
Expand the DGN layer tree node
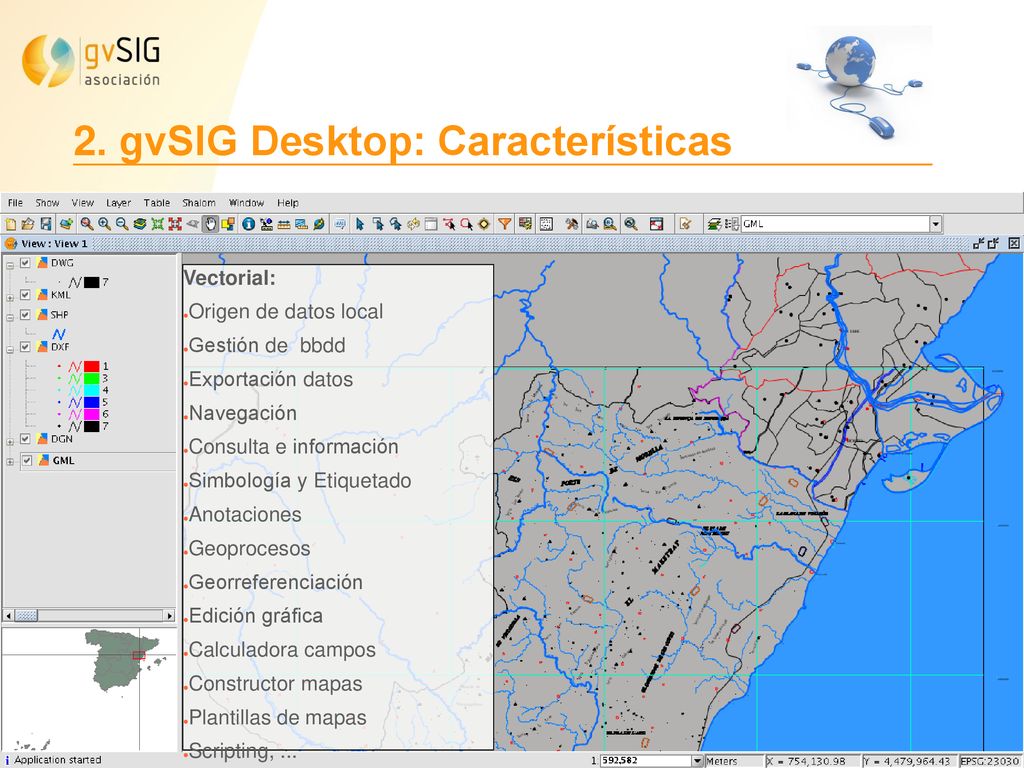coord(10,442)
